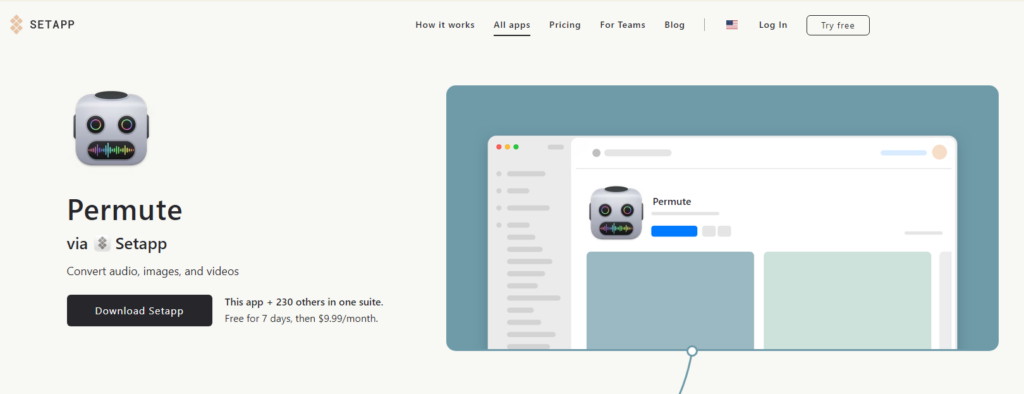This screenshot has width=1024, height=394.
Task: Click the 'Permute' title in mockup window
Action: pyautogui.click(x=672, y=201)
